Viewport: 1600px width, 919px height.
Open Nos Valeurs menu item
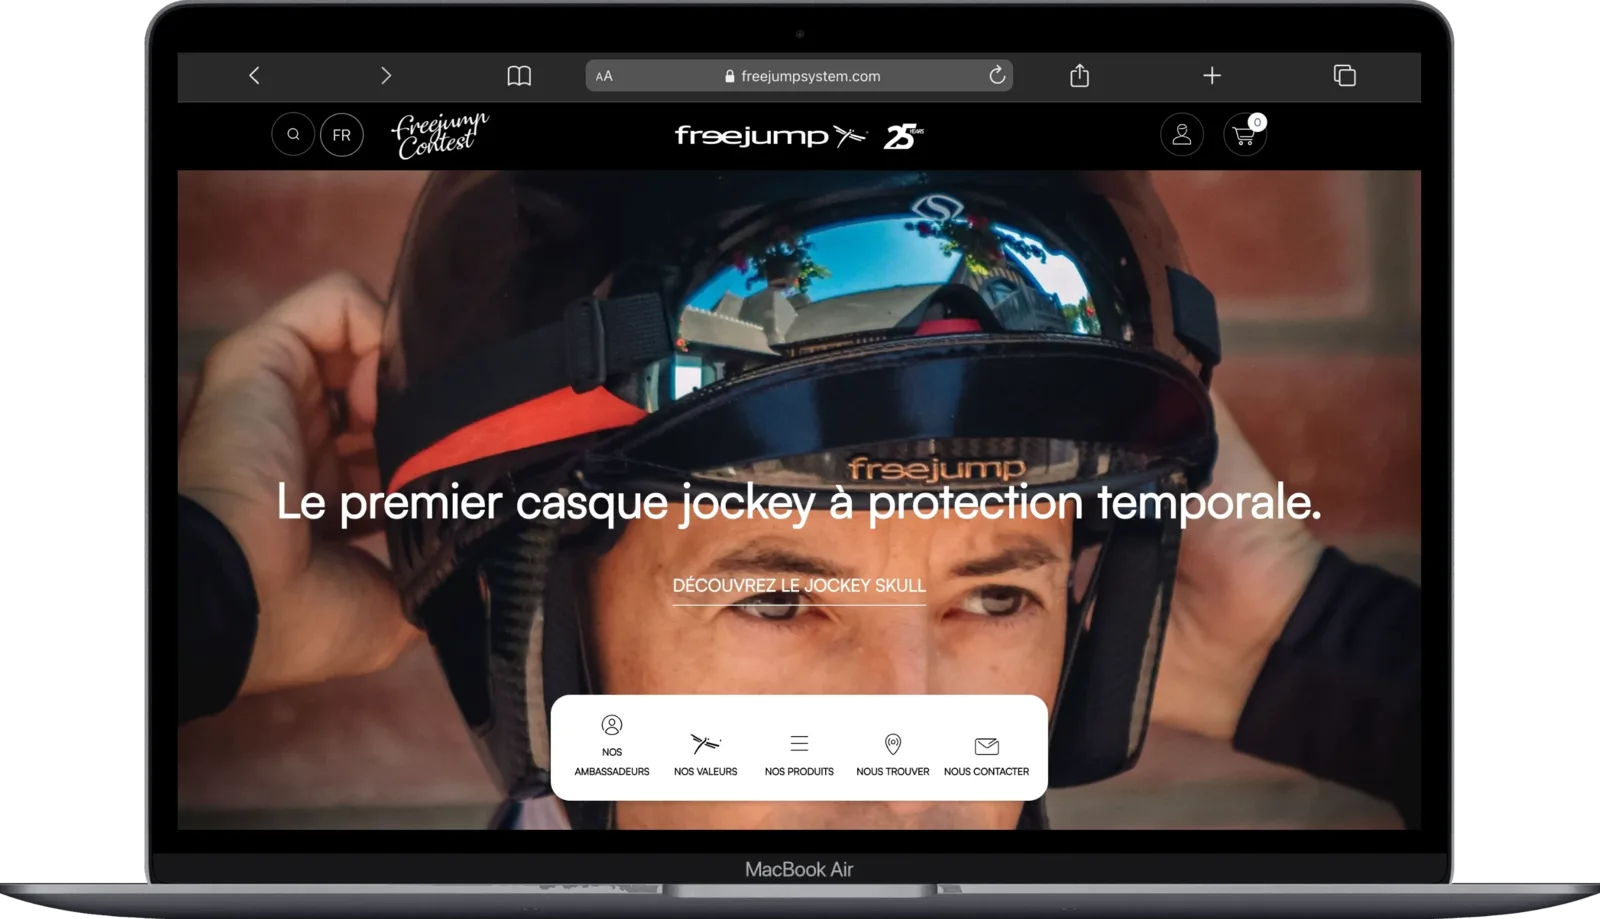tap(706, 754)
